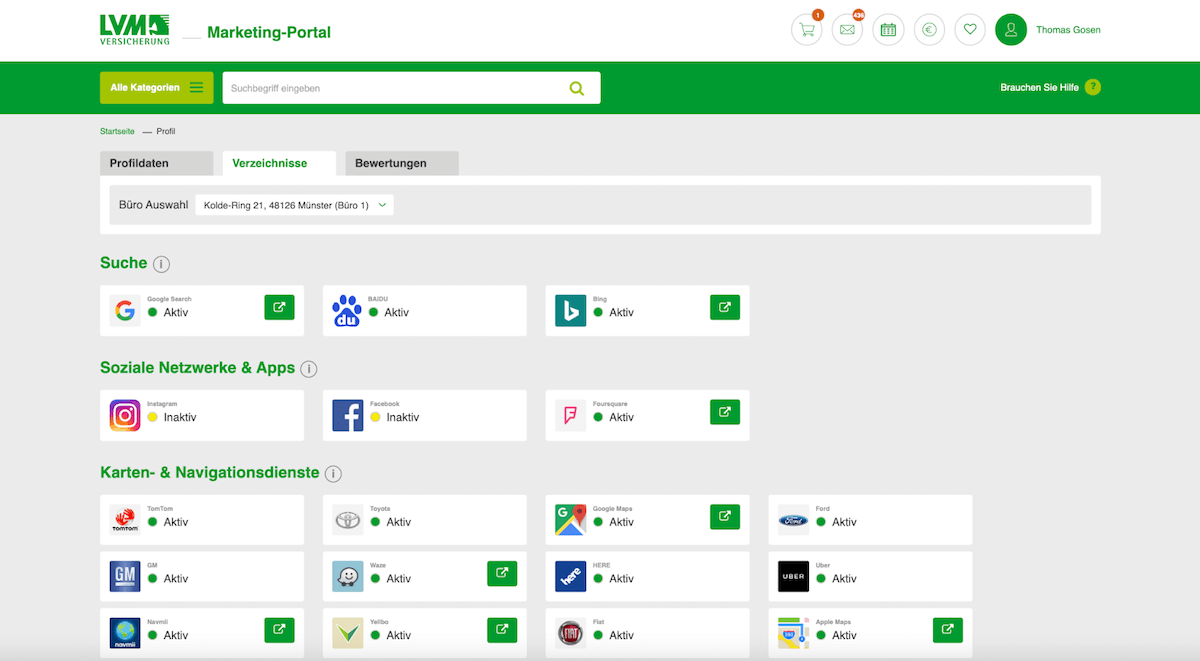Click Aktiv status of Uber
Screen dimensions: 1200x661
coord(845,579)
